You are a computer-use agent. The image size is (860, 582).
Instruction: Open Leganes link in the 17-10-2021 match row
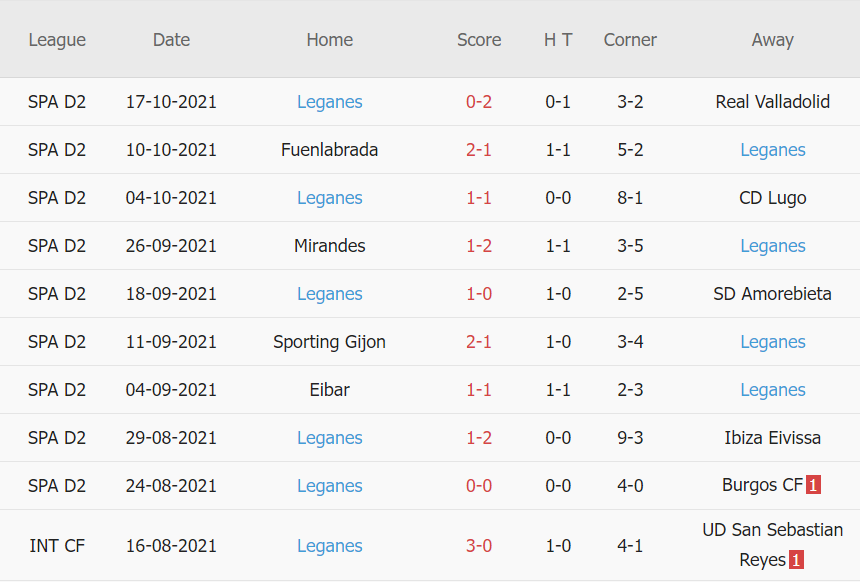329,102
